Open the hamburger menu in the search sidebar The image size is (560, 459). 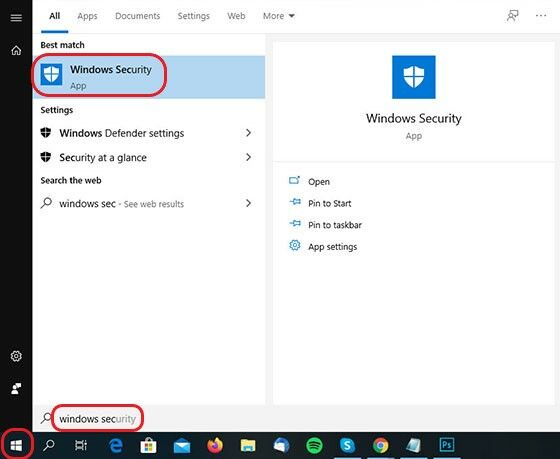click(16, 18)
